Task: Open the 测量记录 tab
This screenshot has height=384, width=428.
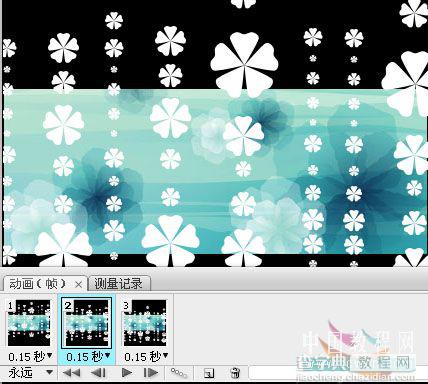Action: (x=118, y=284)
